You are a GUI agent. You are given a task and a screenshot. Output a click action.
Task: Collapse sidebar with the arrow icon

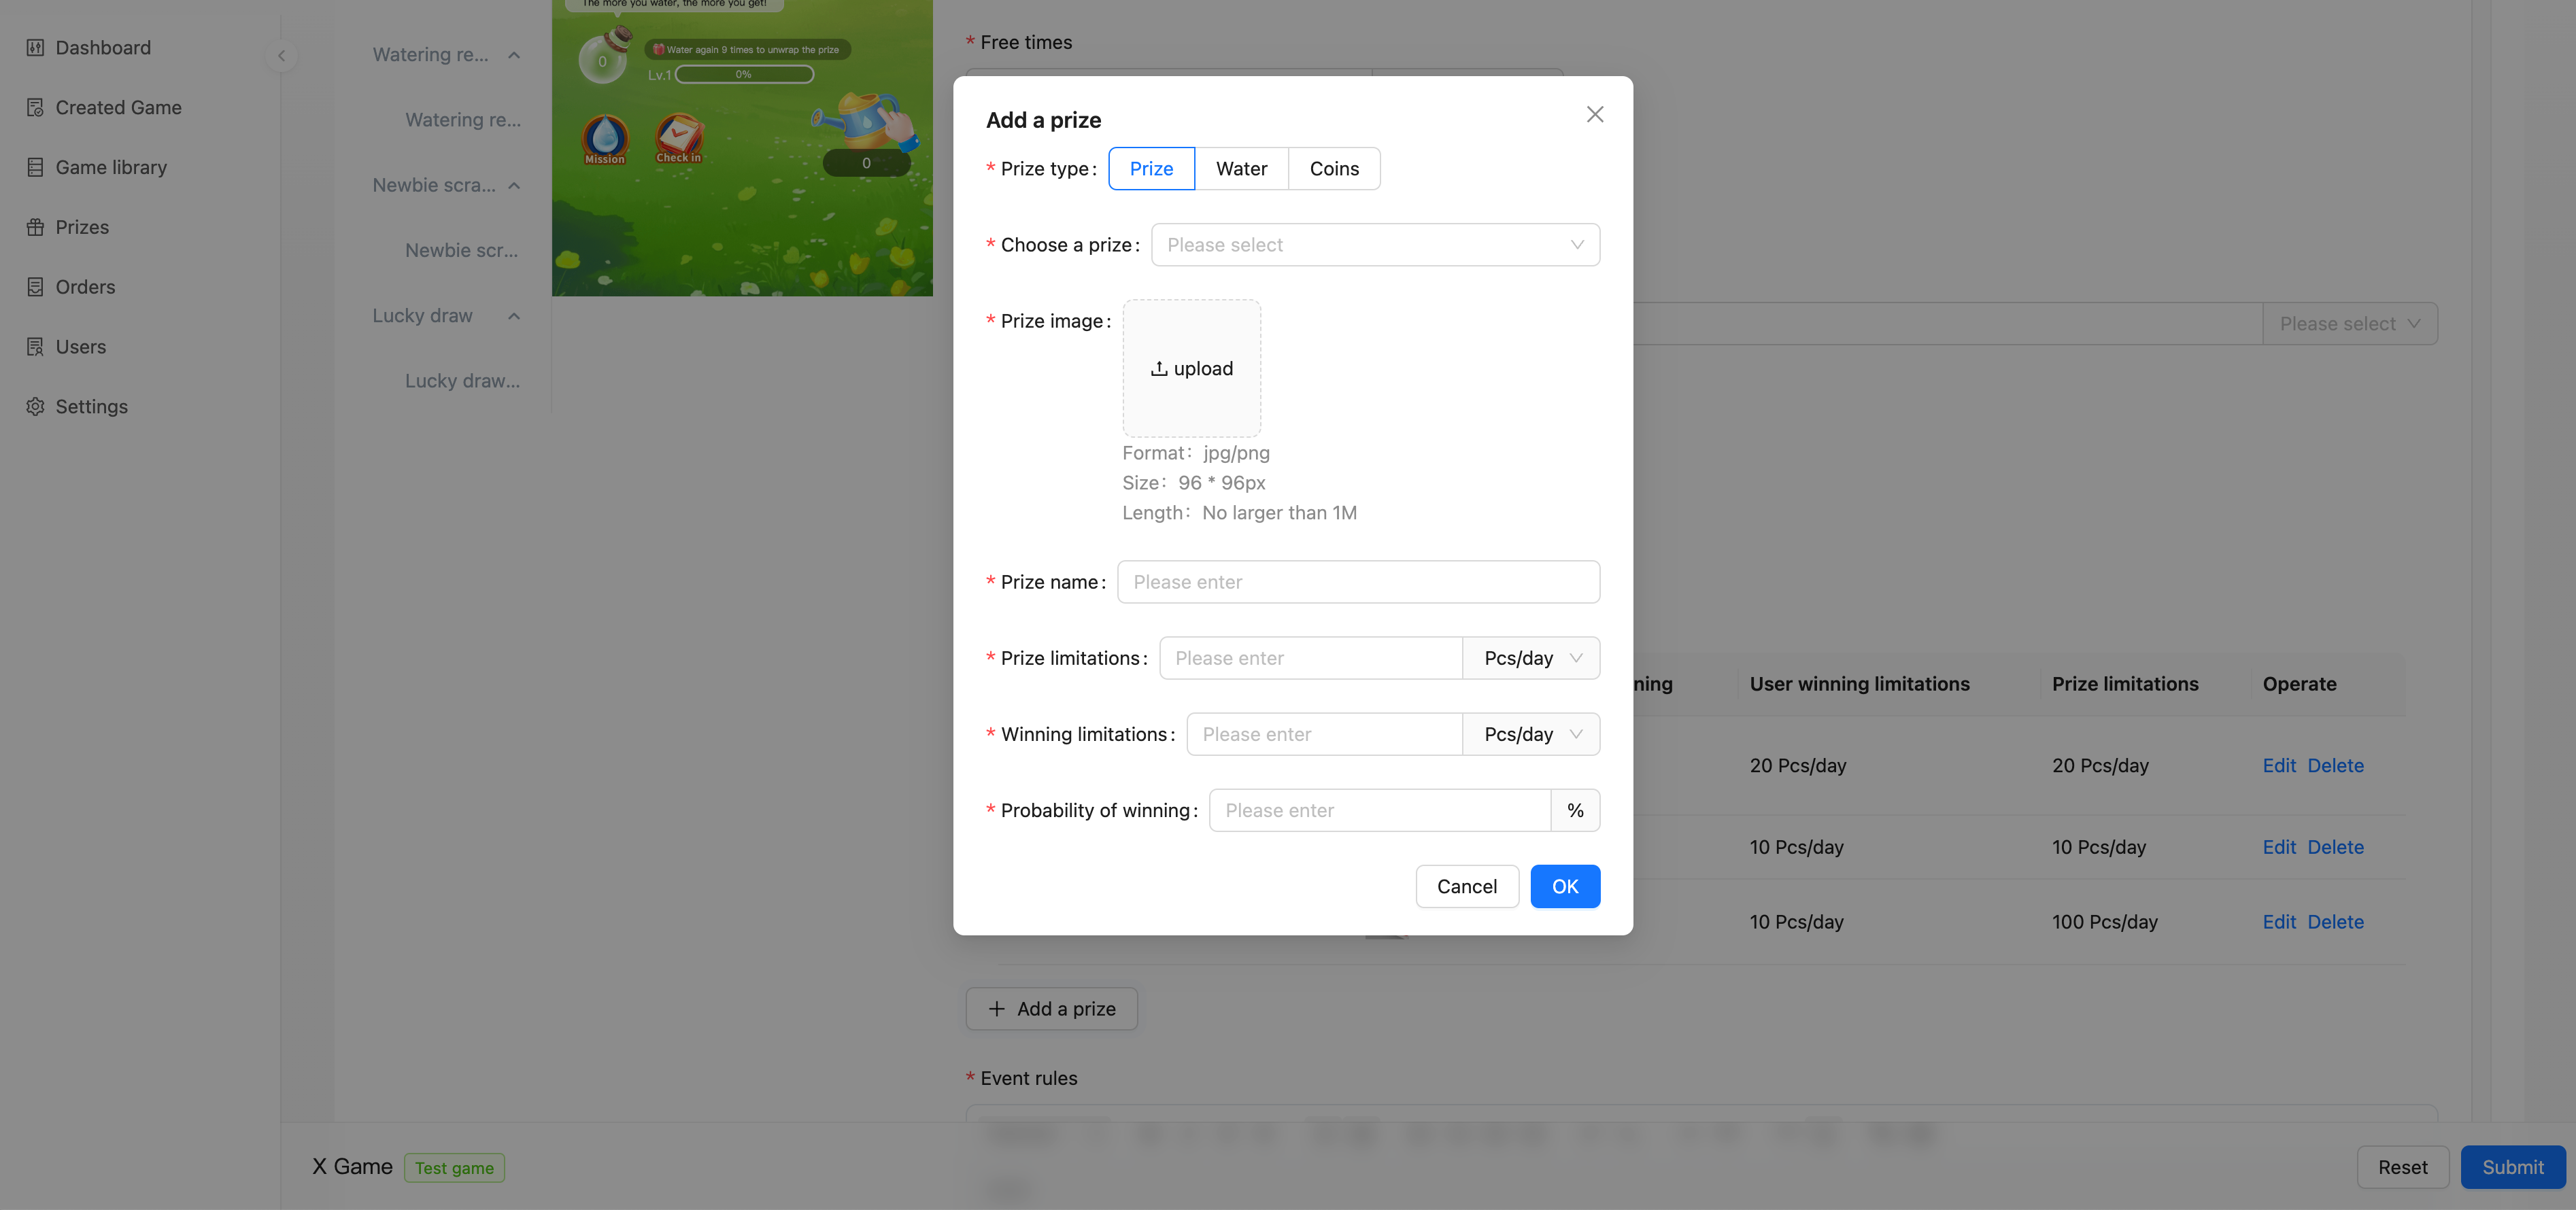pos(282,56)
